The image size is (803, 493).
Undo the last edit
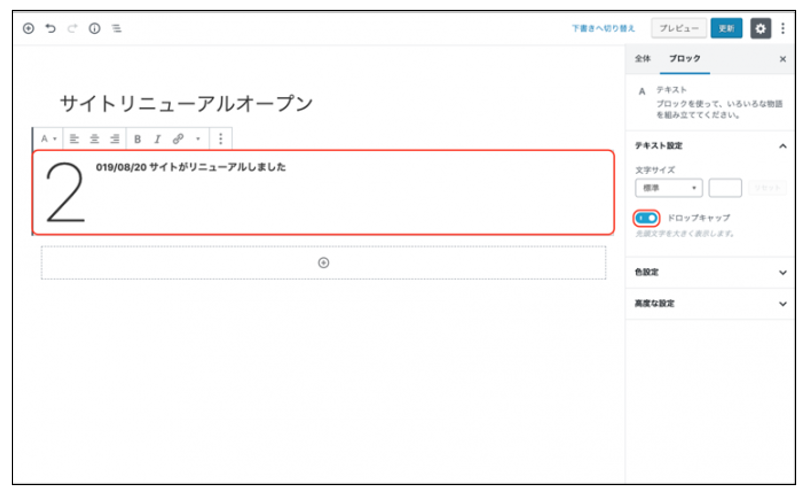pos(50,29)
